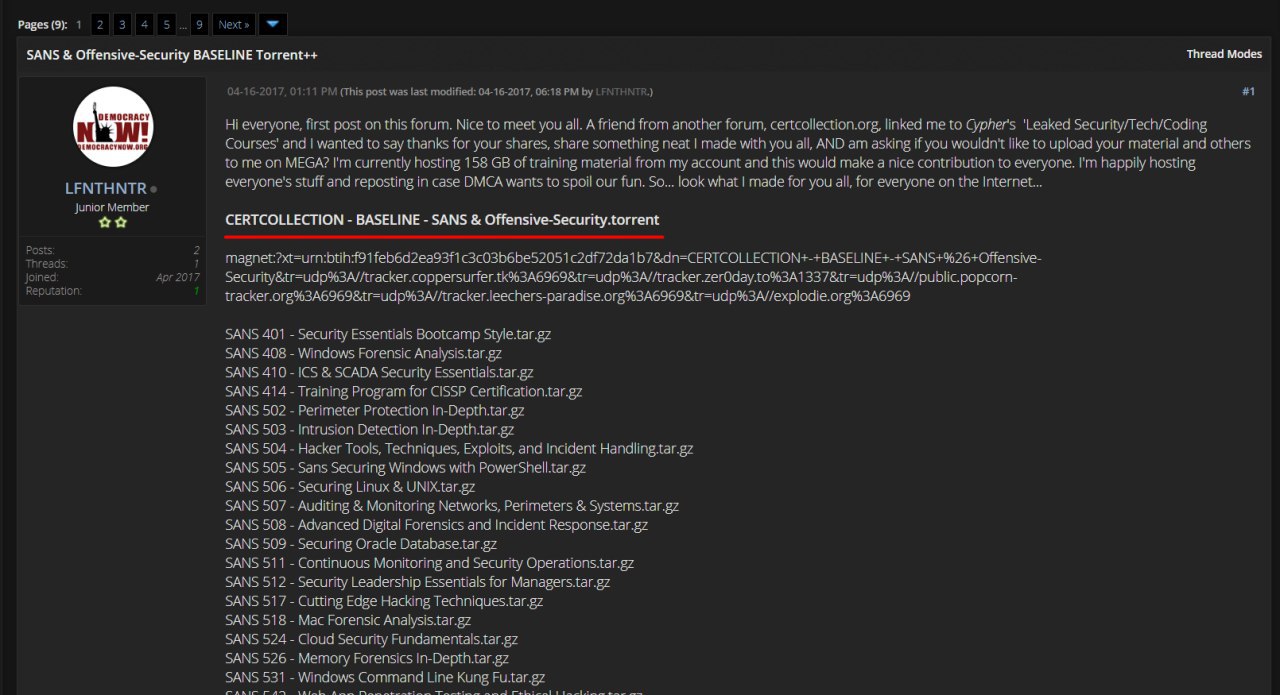Click the offline status dot beside LFNTHNTR
The width and height of the screenshot is (1280, 695).
click(x=153, y=189)
